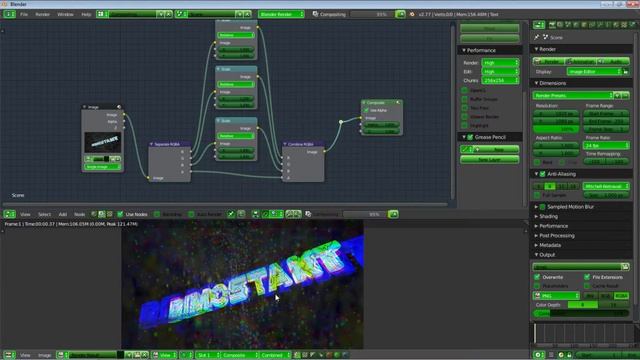This screenshot has height=360, width=640.
Task: Open the Render menu in top bar
Action: coord(42,14)
